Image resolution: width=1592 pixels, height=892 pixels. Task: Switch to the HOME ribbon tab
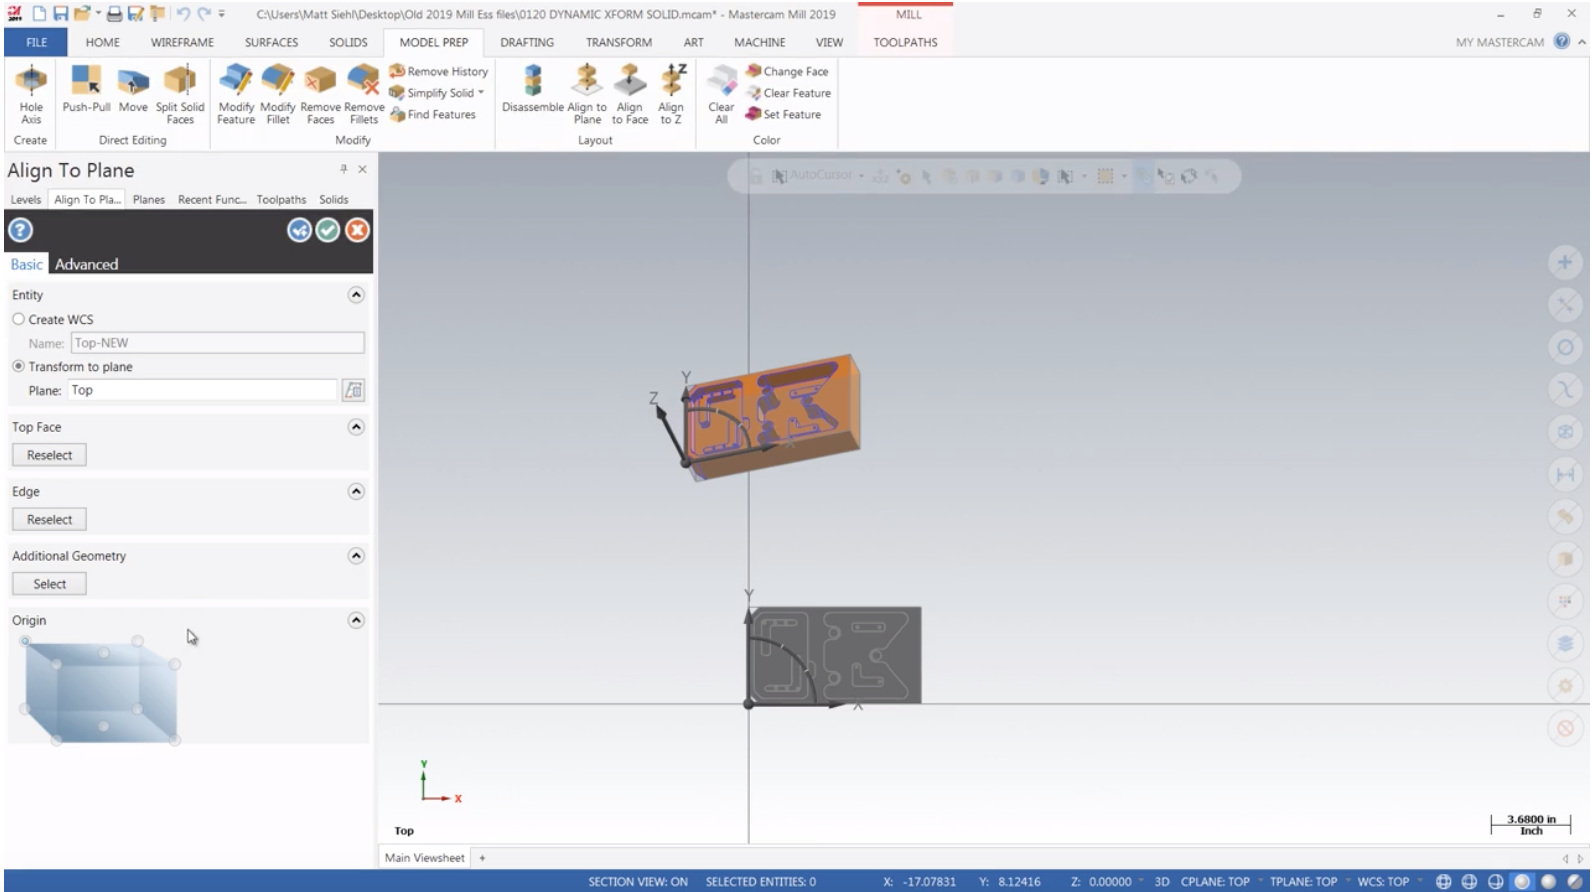[x=102, y=42]
